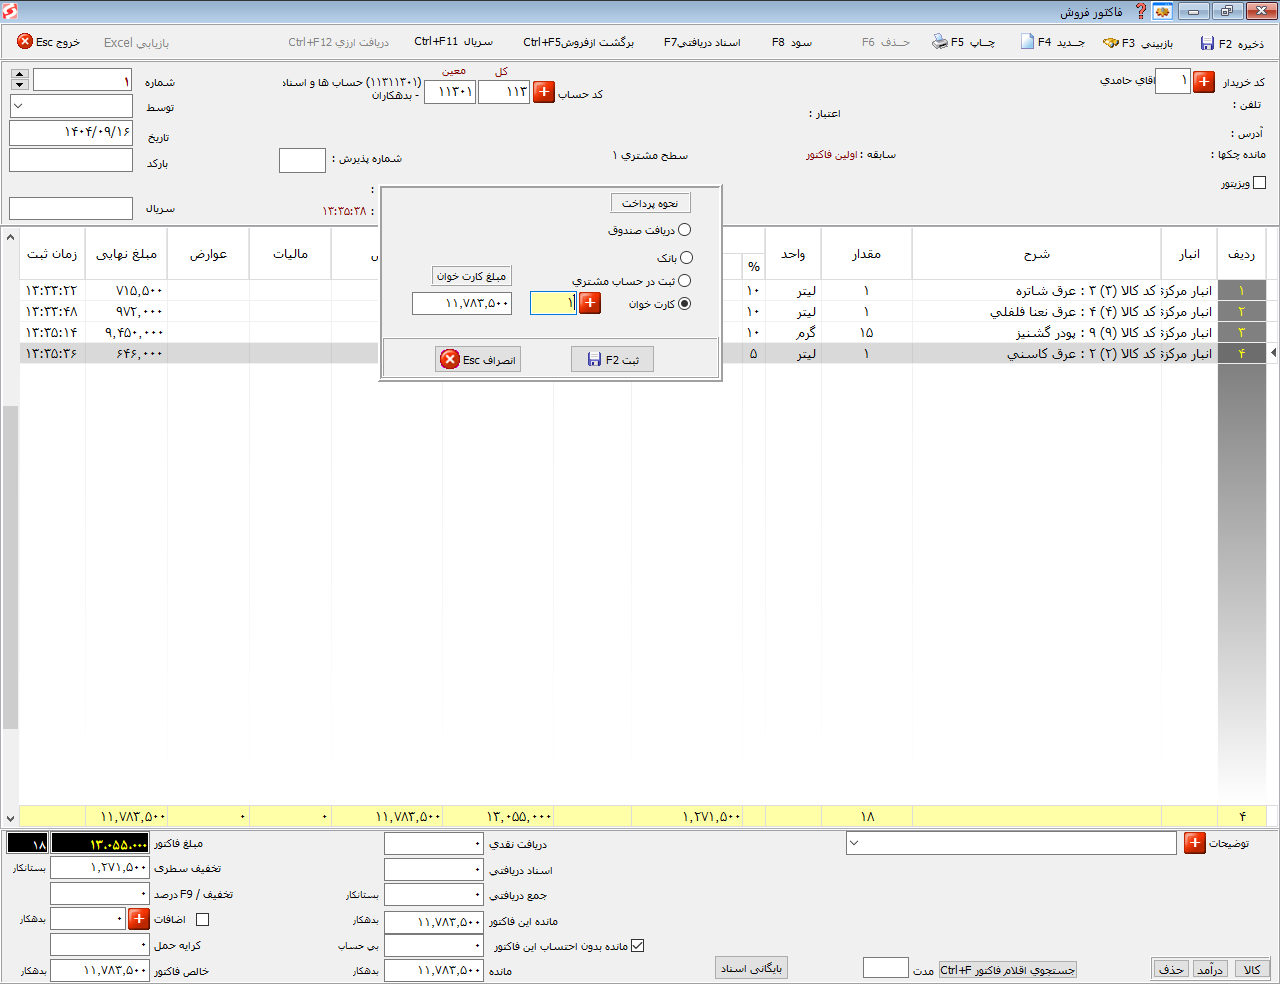Click the grid's scroll-up arrow
1280x984 pixels.
pos(10,238)
